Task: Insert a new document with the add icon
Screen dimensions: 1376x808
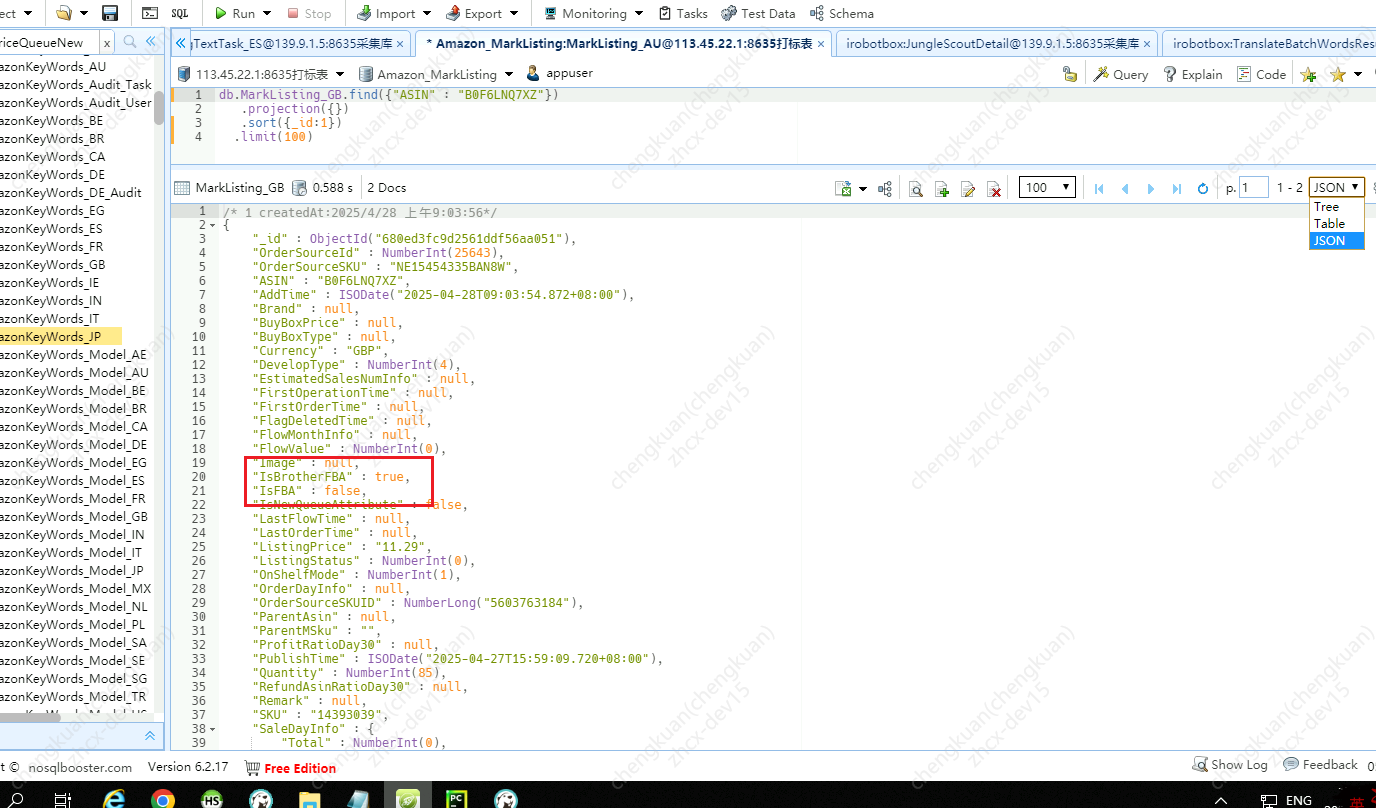Action: (941, 188)
